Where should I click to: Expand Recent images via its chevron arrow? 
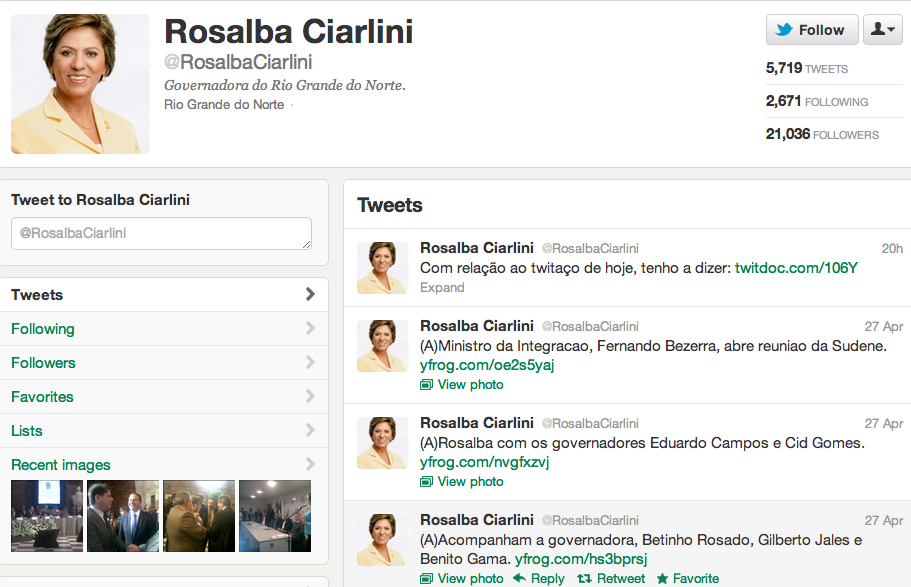click(x=310, y=464)
